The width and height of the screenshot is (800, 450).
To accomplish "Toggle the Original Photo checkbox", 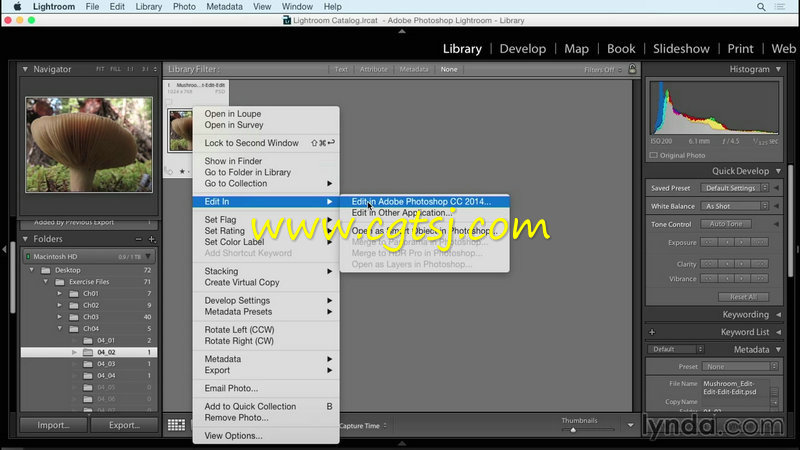I will [x=654, y=155].
